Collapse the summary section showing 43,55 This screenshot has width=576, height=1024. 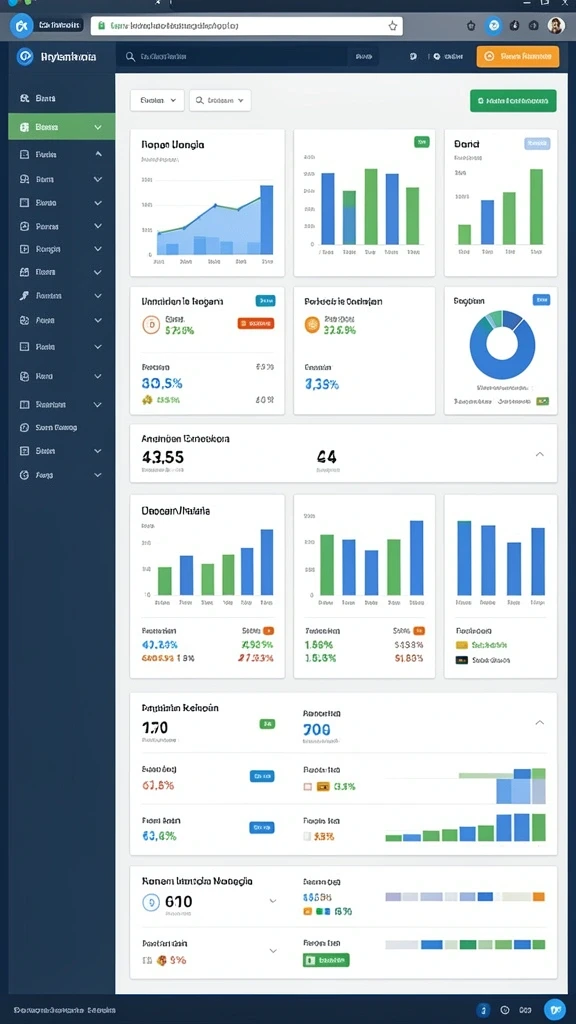[539, 454]
